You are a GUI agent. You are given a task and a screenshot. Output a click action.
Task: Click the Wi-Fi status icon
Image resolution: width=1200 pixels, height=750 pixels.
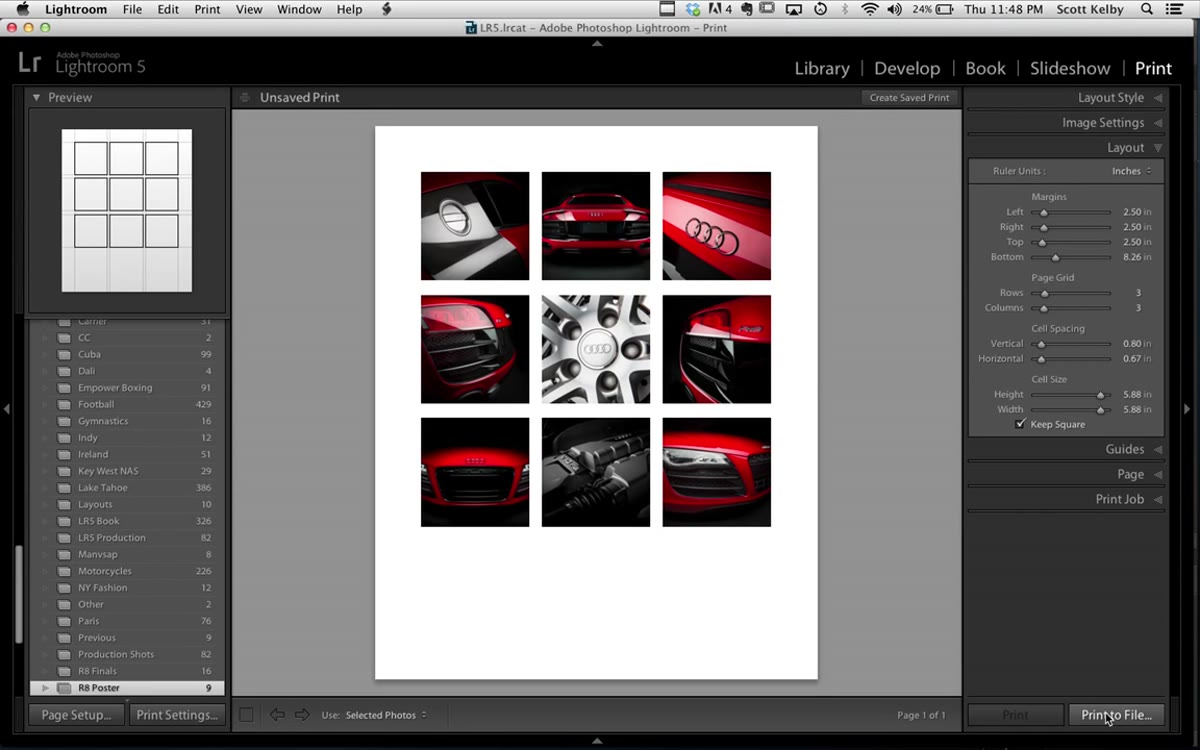(x=869, y=9)
